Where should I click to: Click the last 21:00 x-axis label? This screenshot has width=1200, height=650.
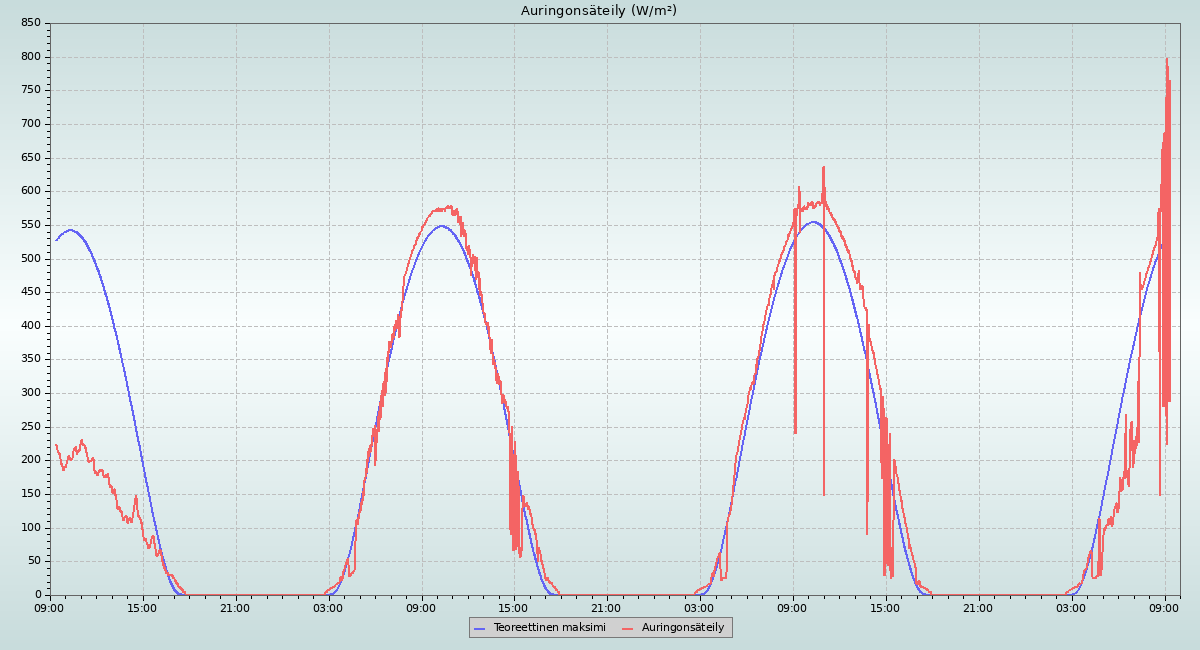979,607
